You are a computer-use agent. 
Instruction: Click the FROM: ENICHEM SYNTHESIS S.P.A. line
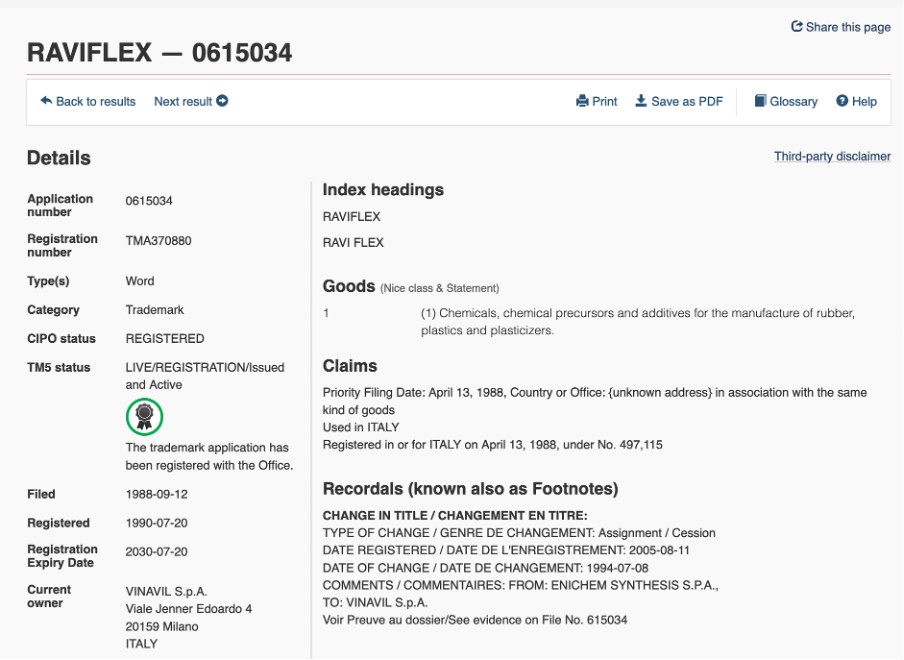(521, 585)
